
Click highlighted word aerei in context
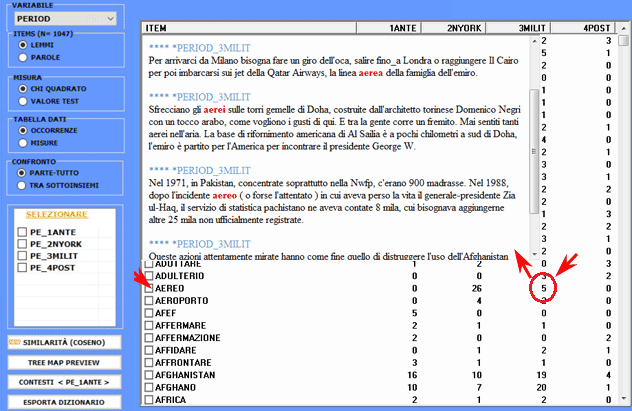214,110
